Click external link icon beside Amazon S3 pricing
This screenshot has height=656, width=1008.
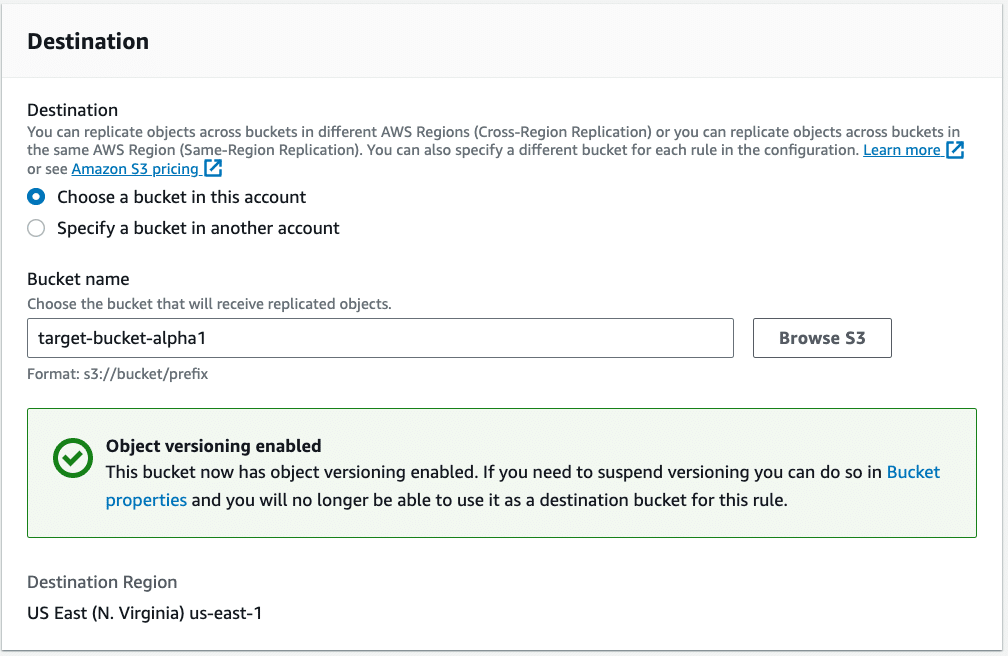(x=213, y=168)
